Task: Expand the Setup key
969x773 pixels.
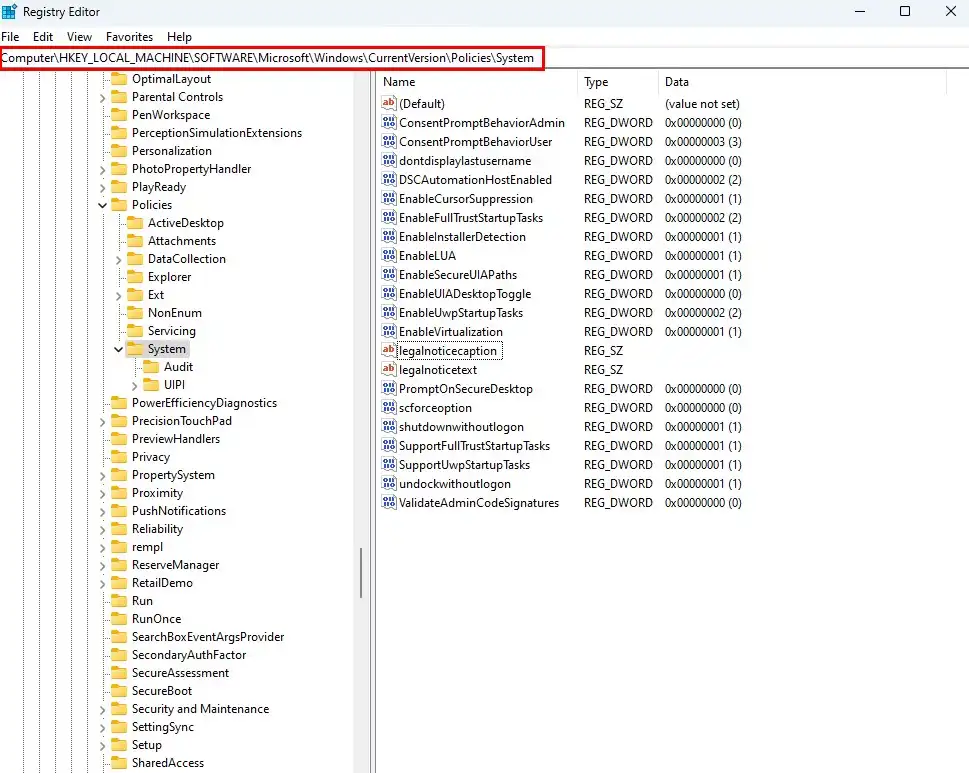Action: click(x=103, y=745)
